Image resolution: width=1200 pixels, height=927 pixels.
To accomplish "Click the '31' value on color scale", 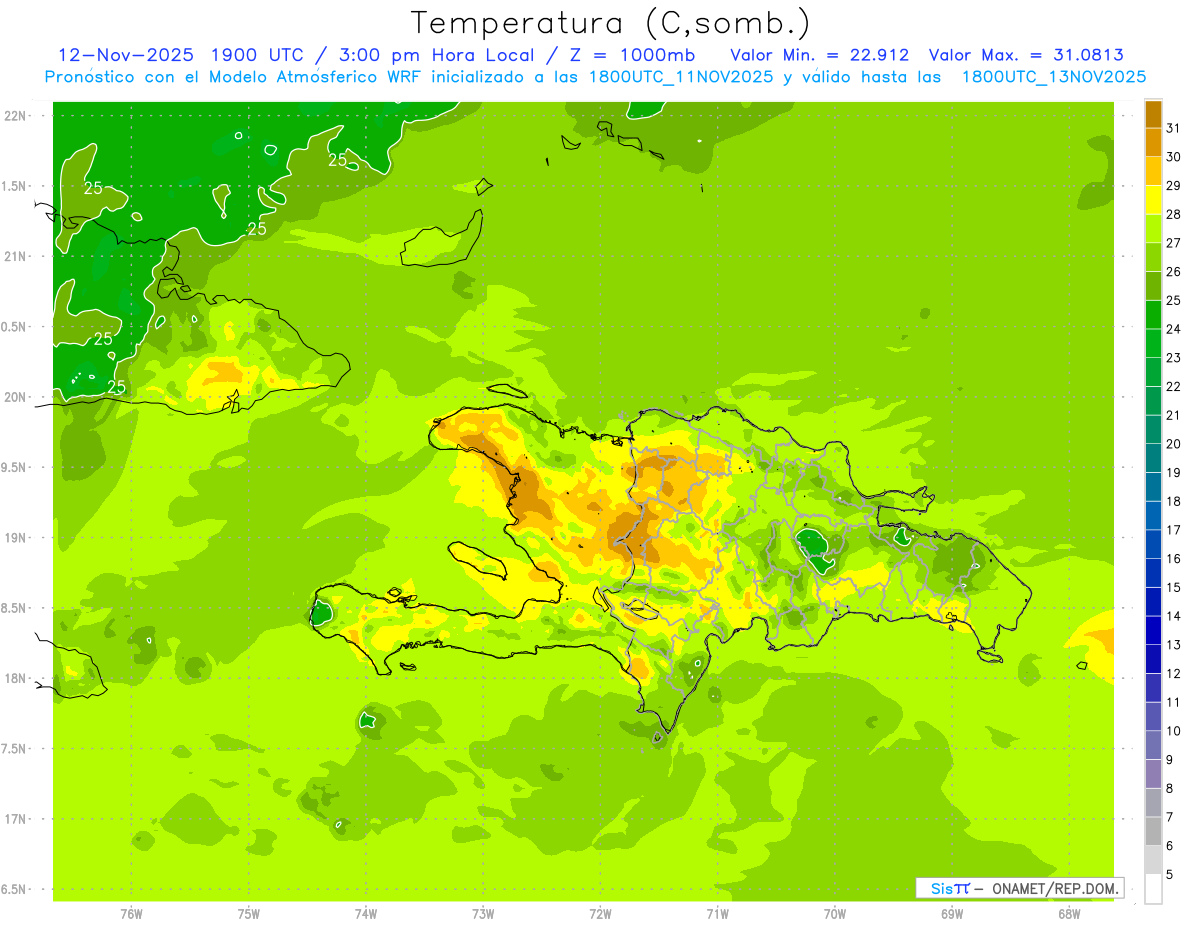I will (1173, 128).
